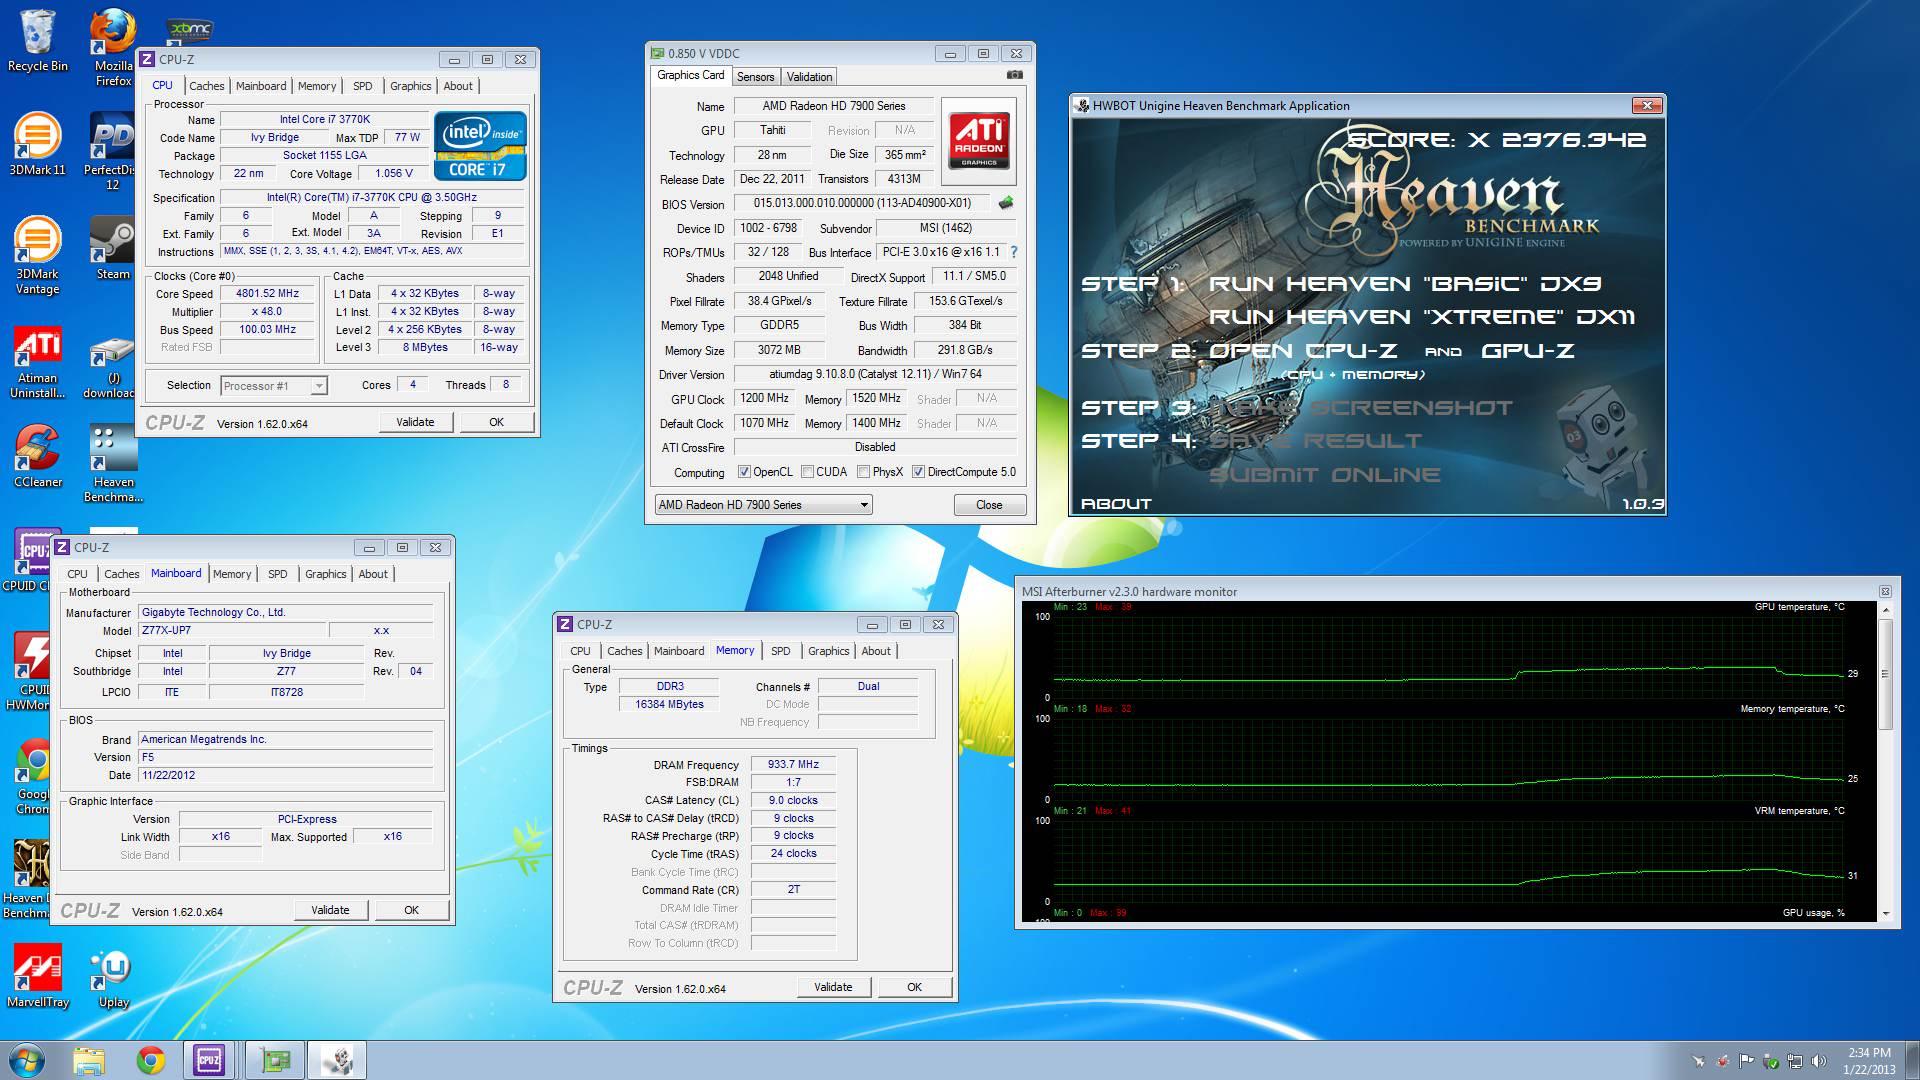Switch to HWBOT Heaven taskbar button
The width and height of the screenshot is (1920, 1080).
tap(337, 1060)
